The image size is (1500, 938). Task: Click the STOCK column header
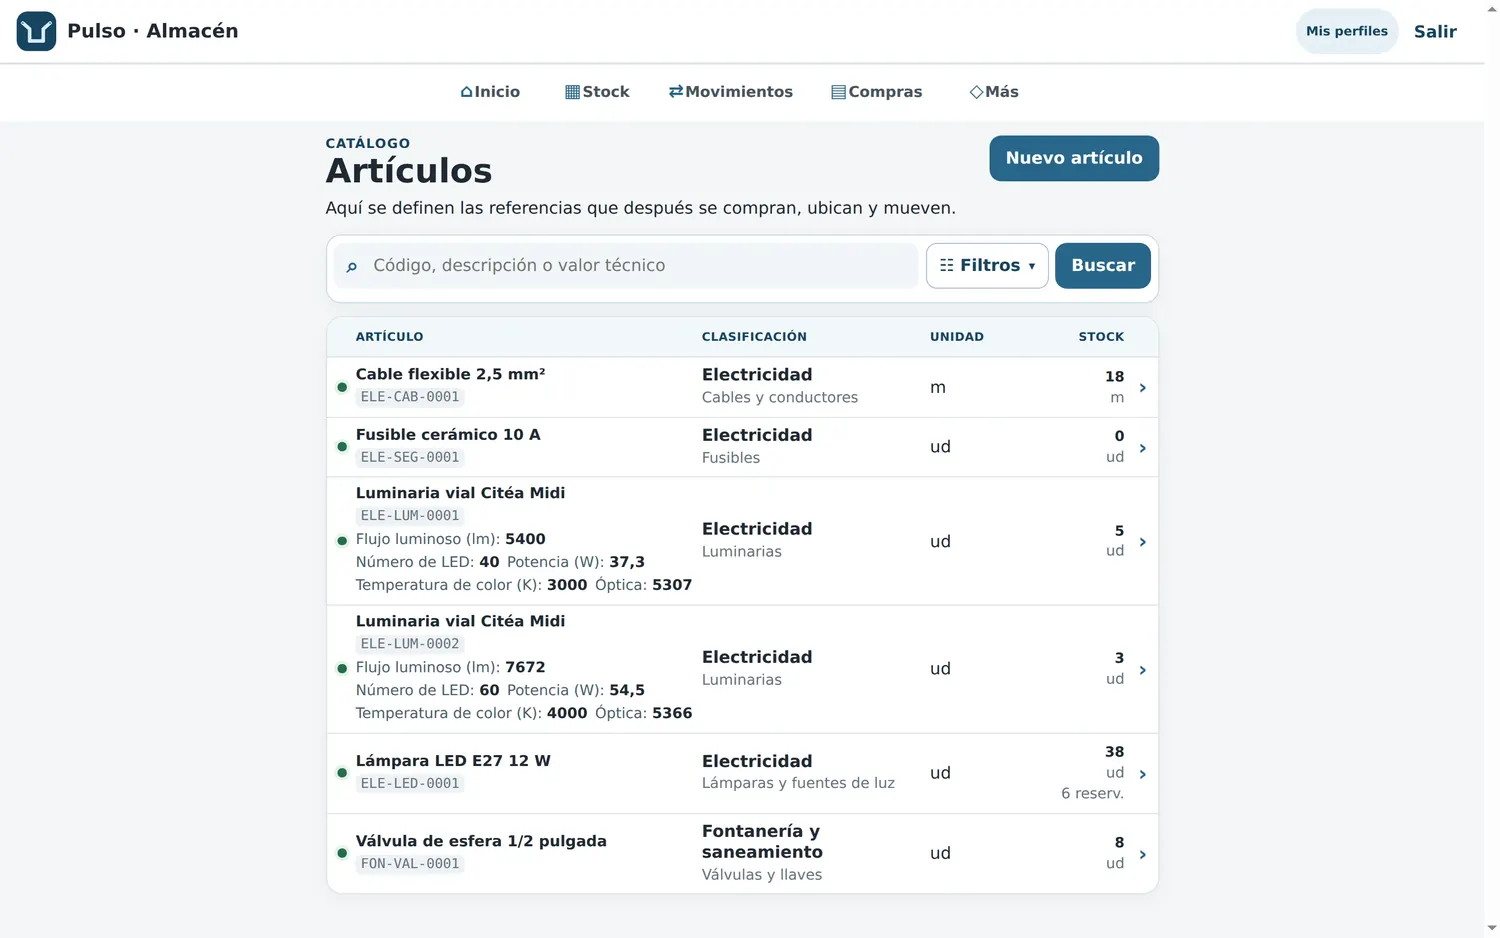[1101, 337]
